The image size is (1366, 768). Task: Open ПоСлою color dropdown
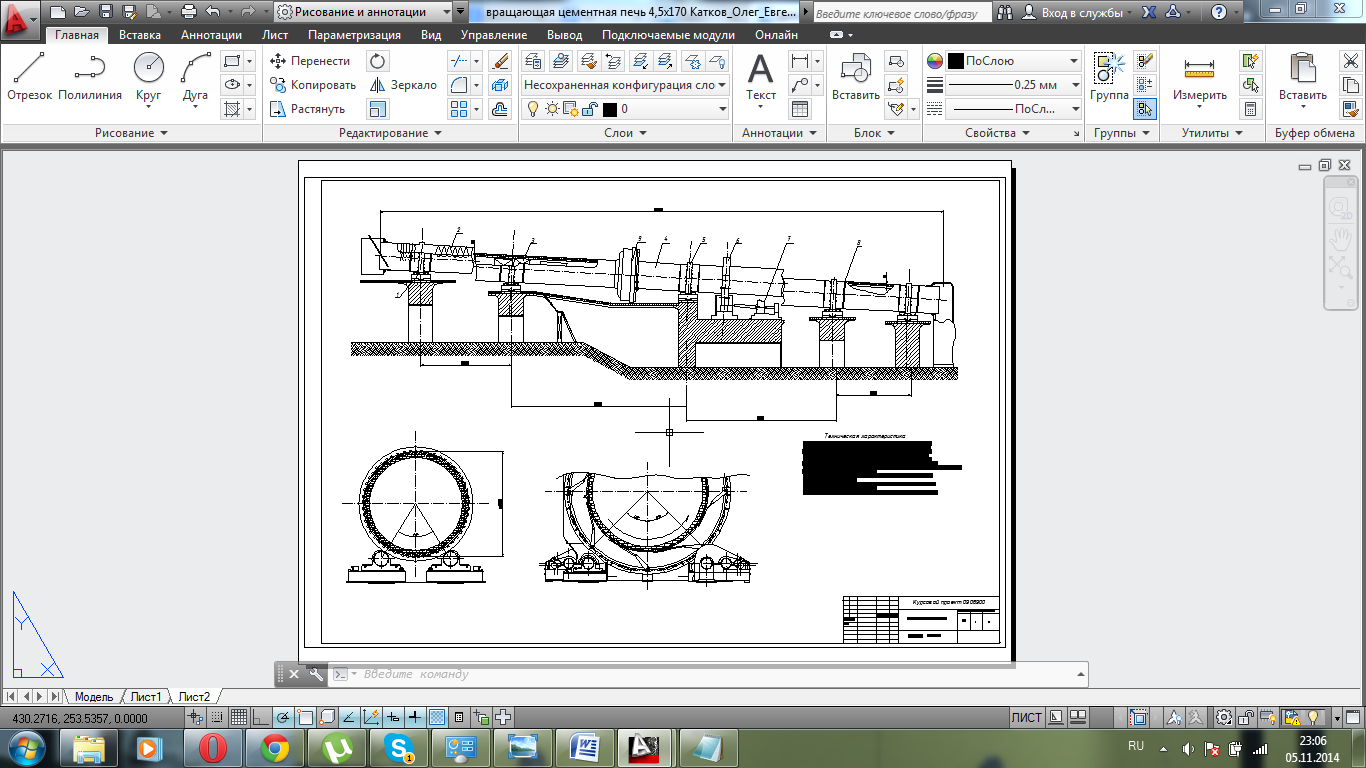pyautogui.click(x=1014, y=61)
